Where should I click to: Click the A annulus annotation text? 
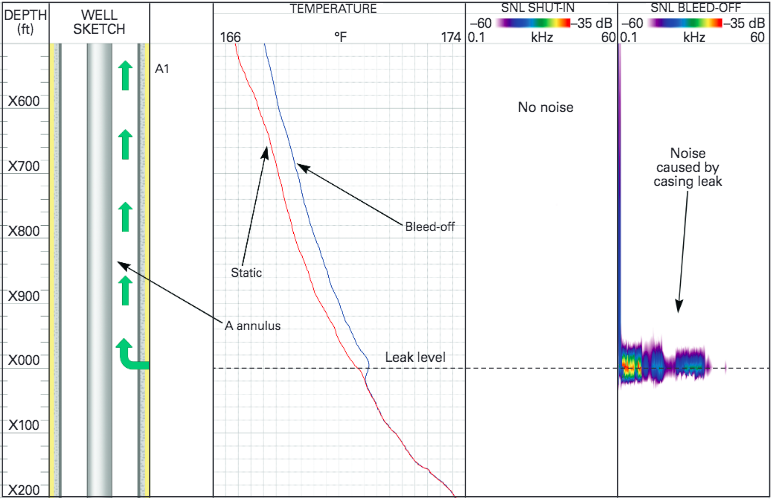tap(253, 326)
